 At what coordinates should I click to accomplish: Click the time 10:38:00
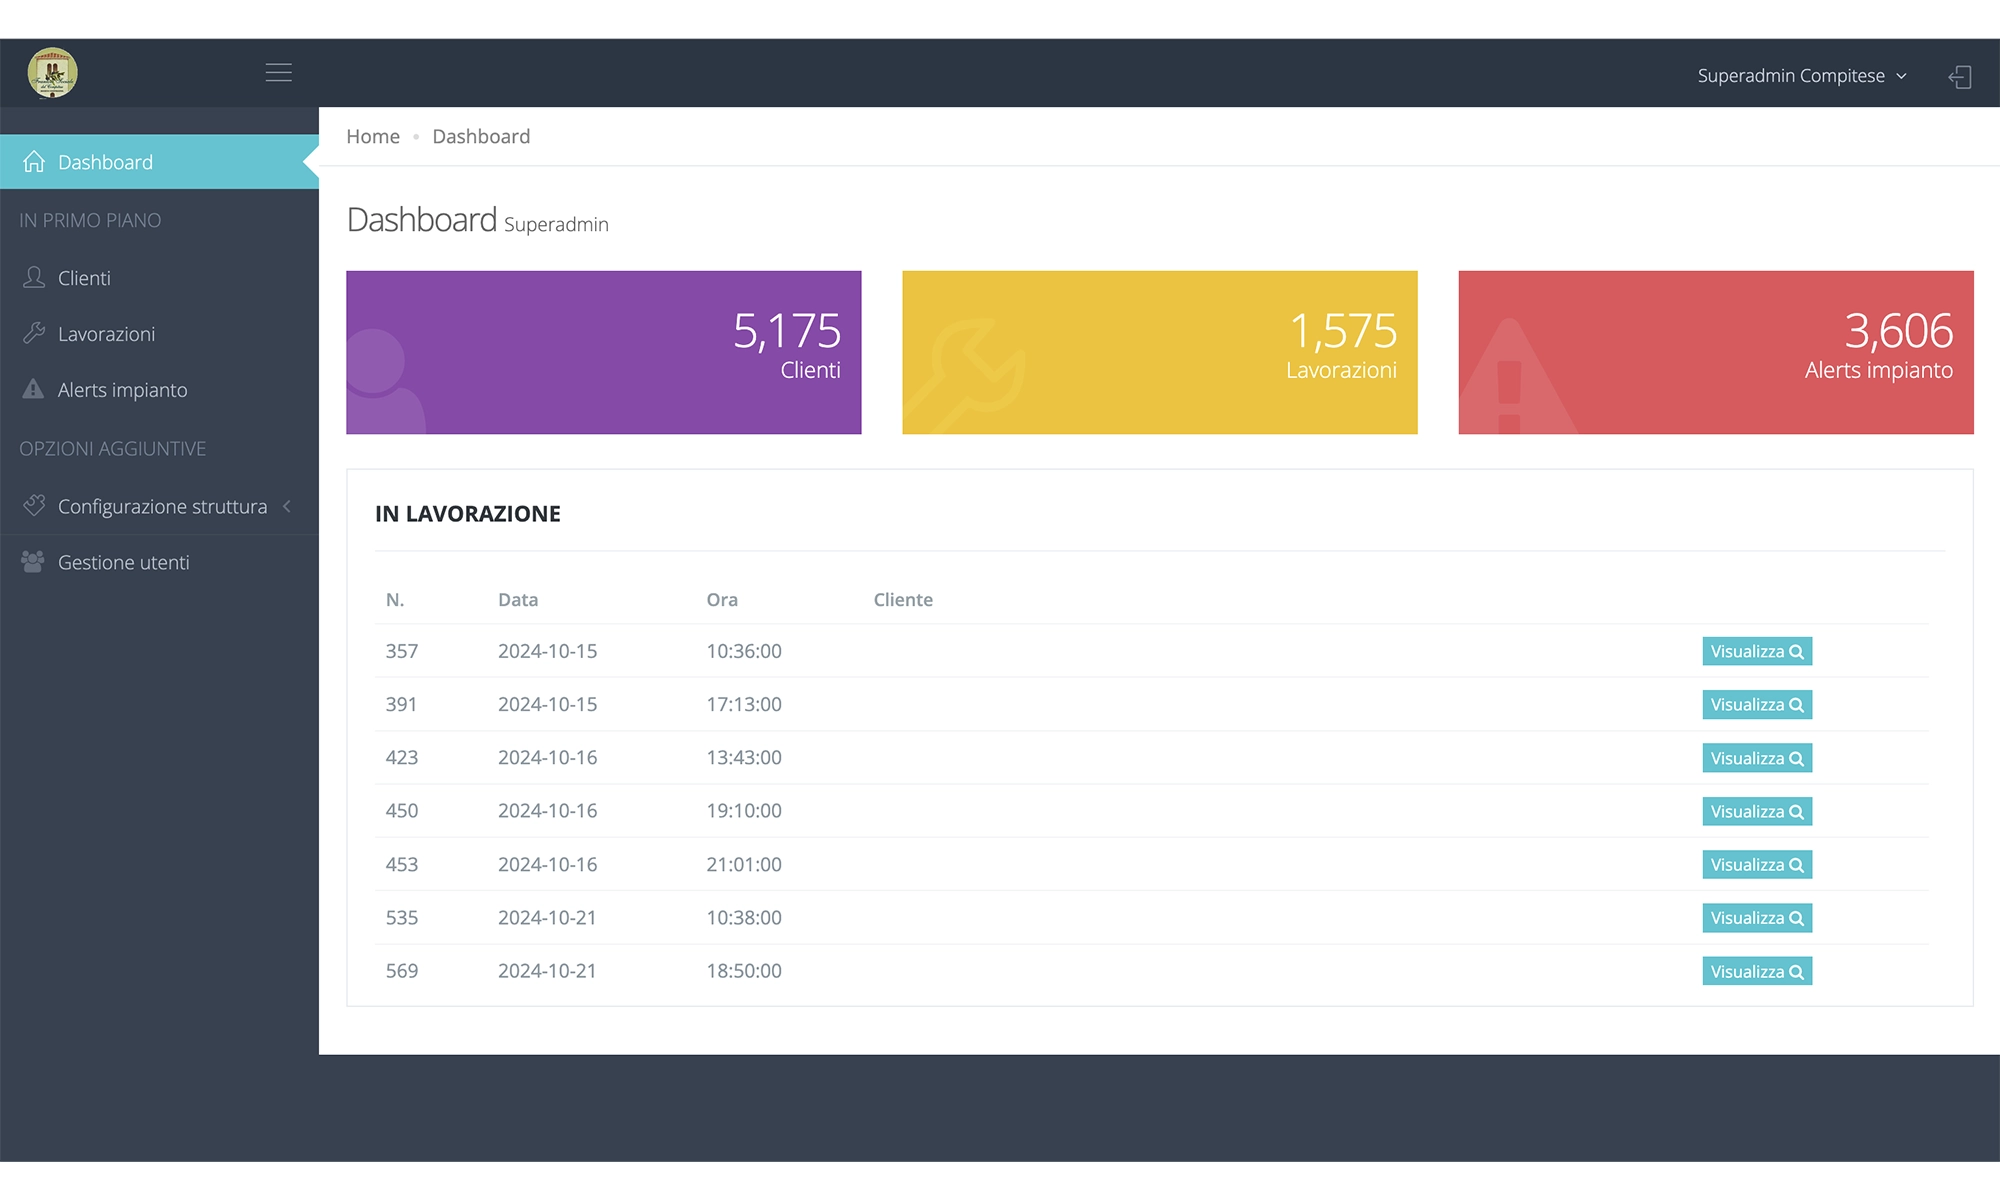[744, 917]
